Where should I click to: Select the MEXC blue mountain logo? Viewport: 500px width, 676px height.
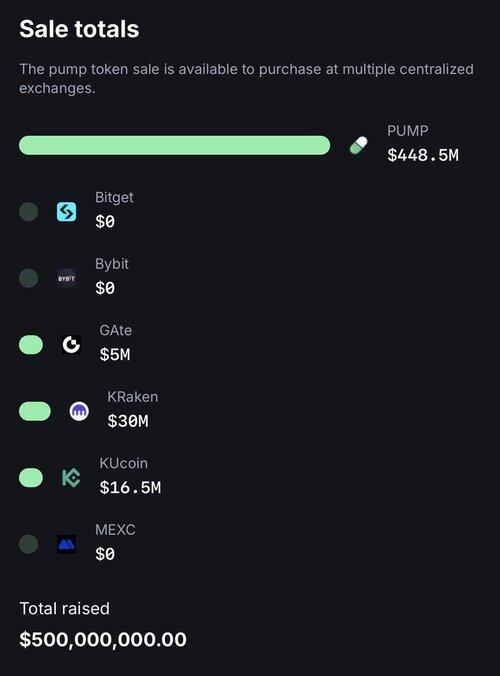point(66,544)
